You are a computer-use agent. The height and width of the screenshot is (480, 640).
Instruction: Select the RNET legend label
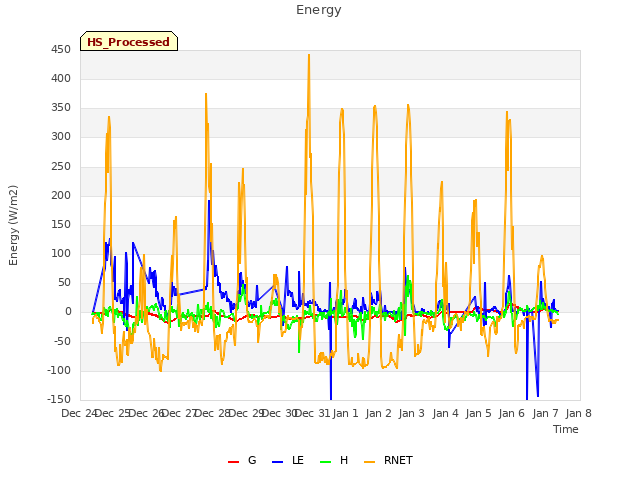(x=398, y=460)
